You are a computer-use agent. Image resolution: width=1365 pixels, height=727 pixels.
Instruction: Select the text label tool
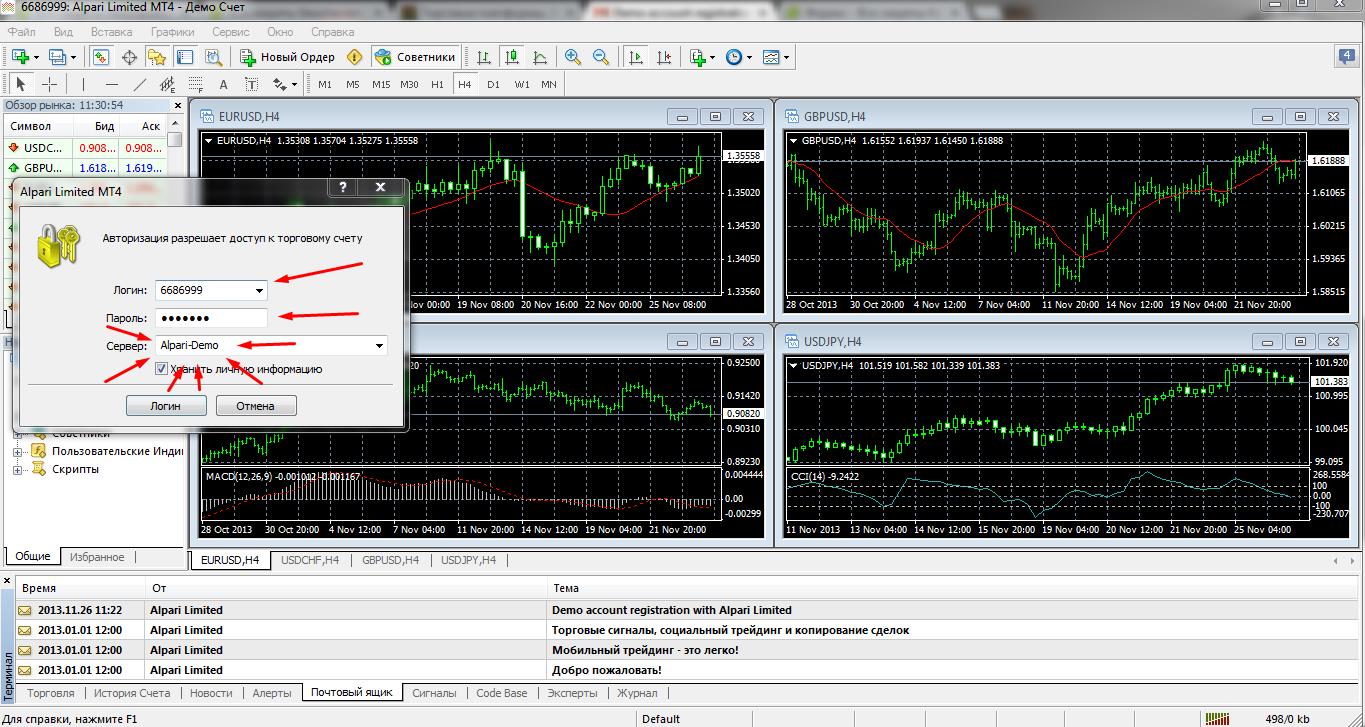coord(251,84)
